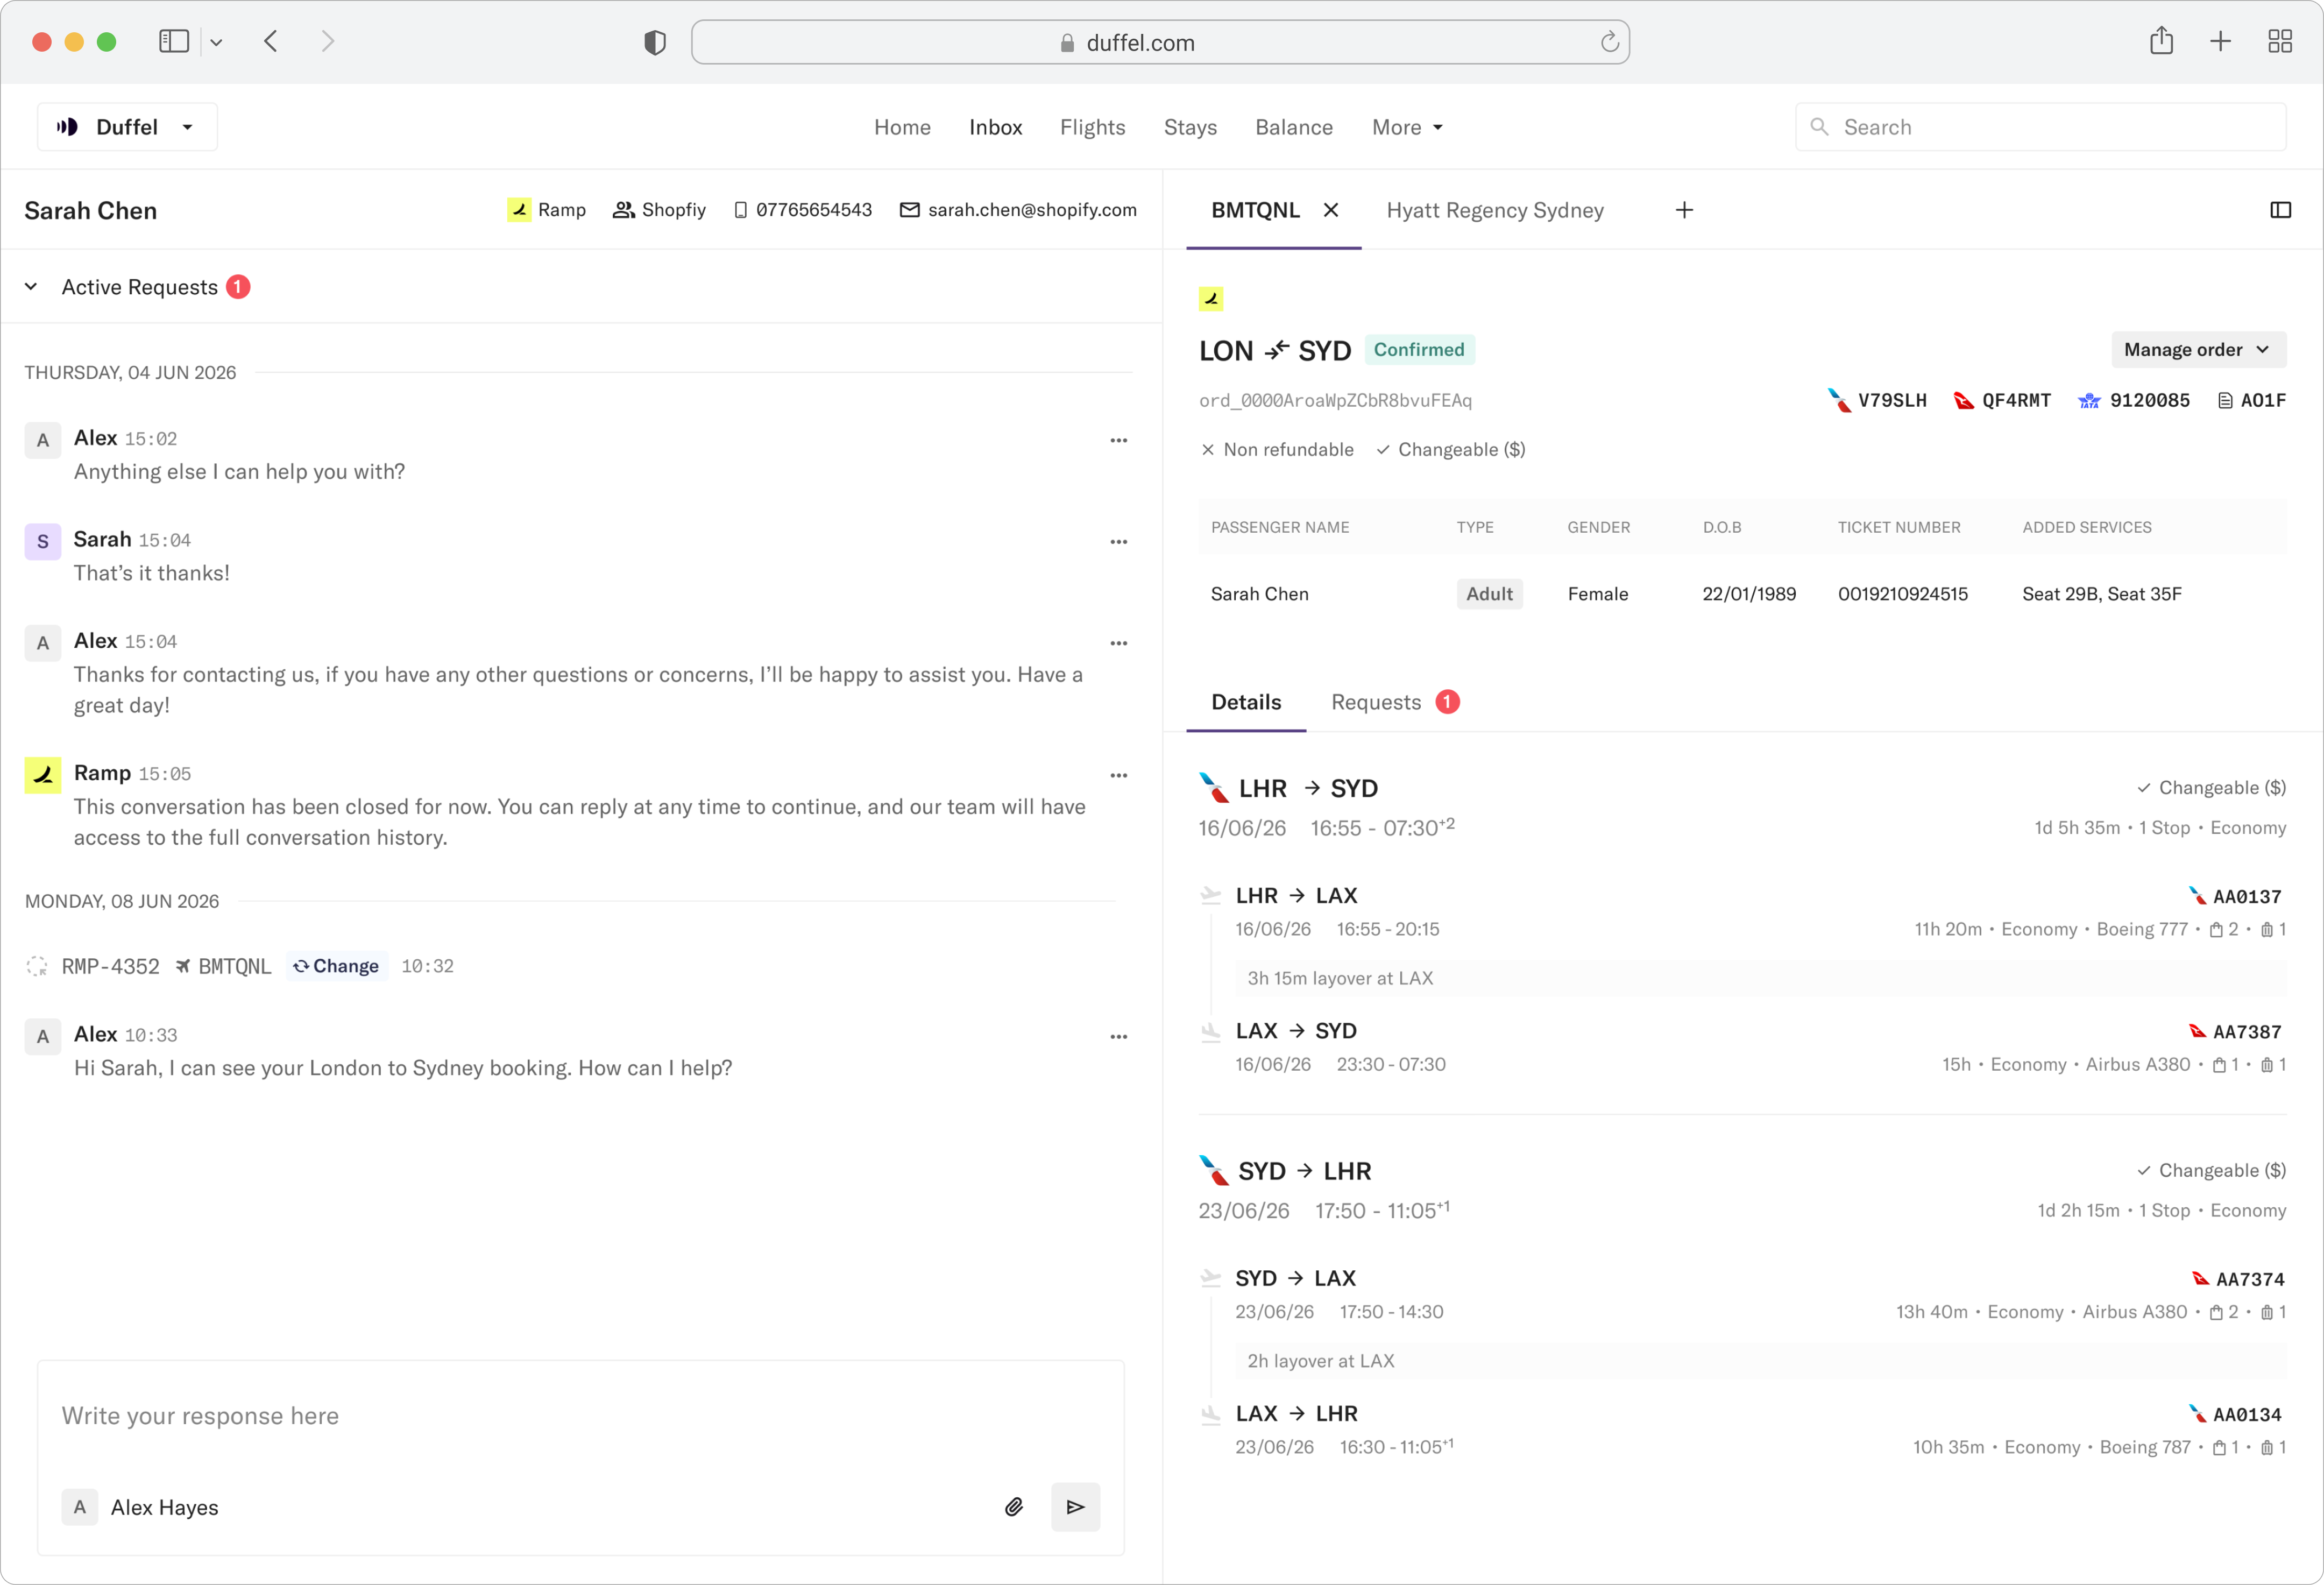
Task: Open the Stays nav item
Action: [x=1190, y=127]
